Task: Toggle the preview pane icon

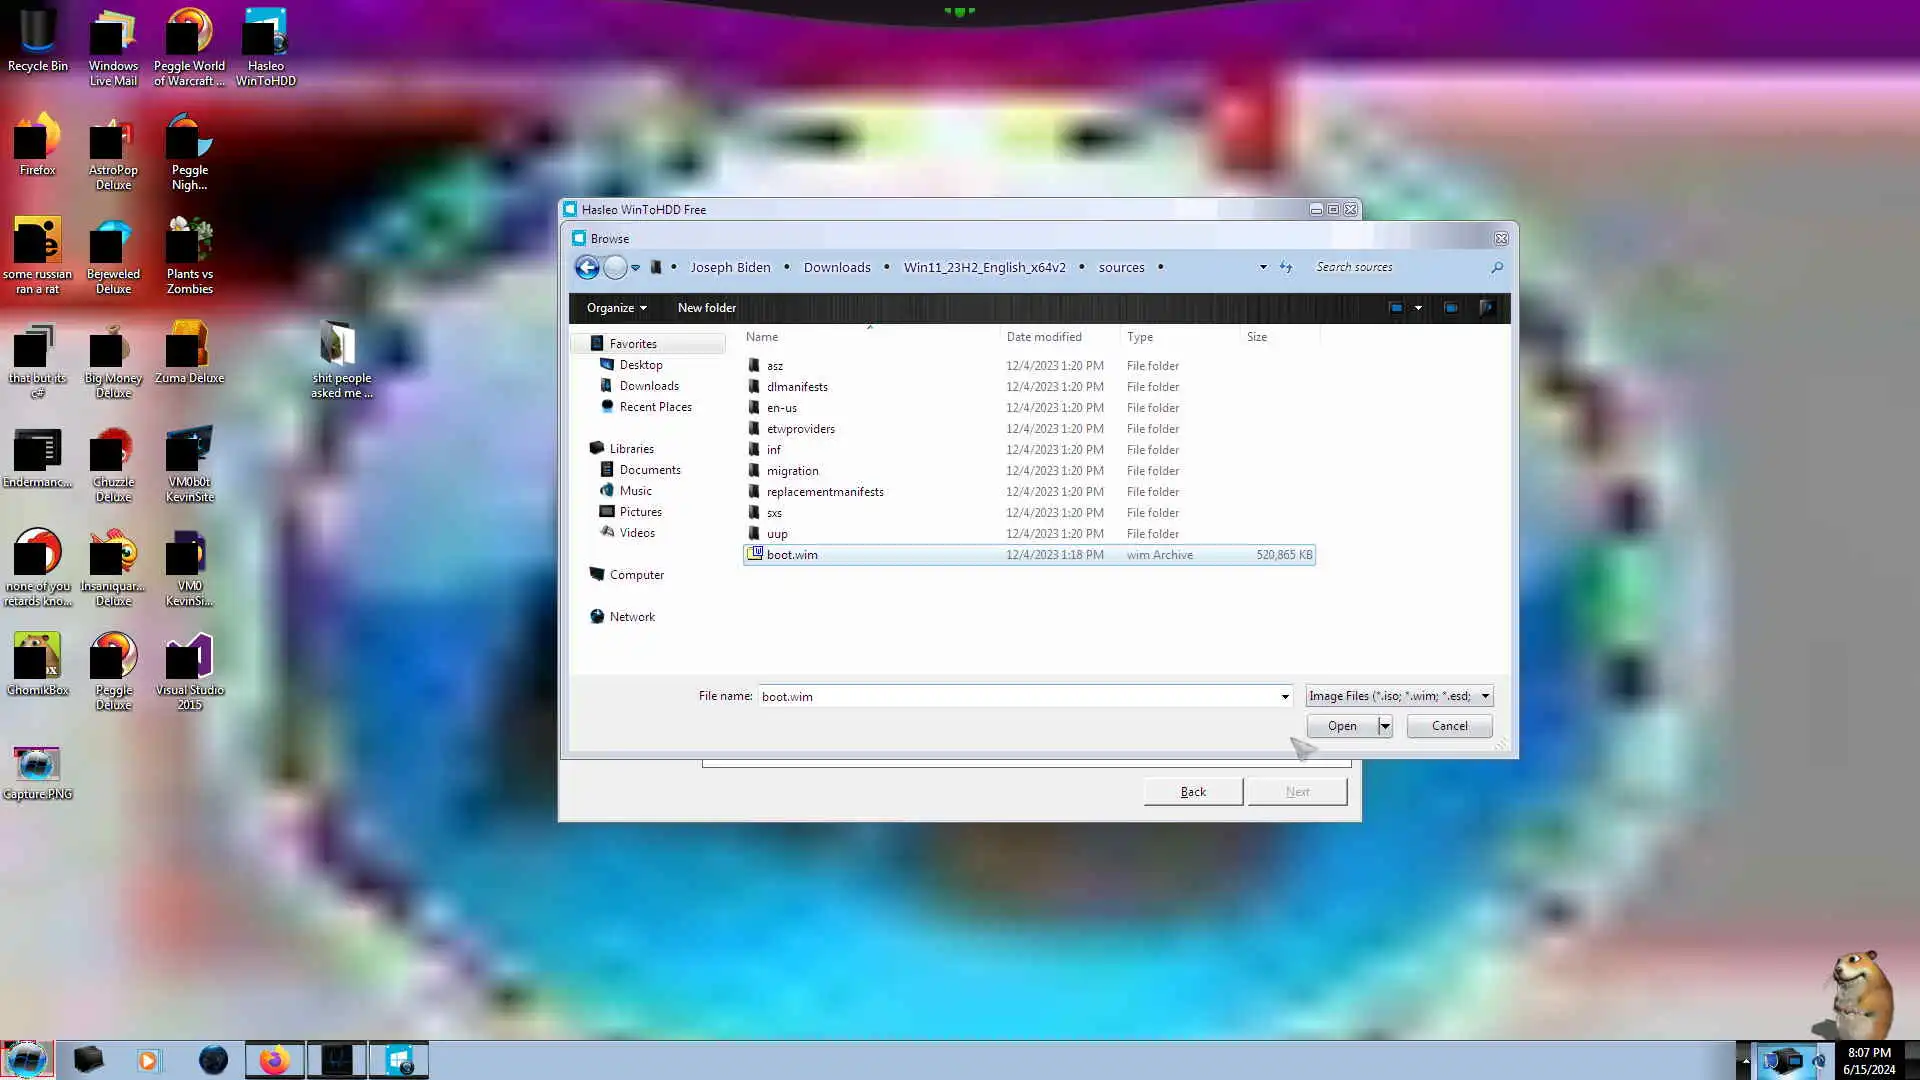Action: 1451,308
